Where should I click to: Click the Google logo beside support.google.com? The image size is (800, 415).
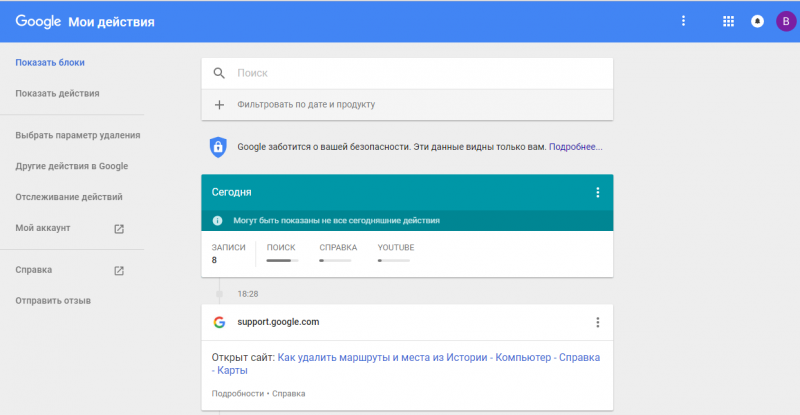(x=219, y=322)
